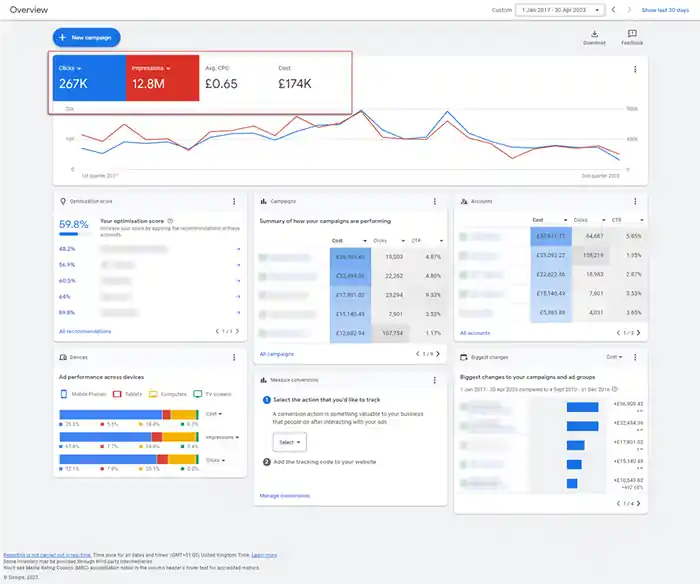Click the £15,140.49 campaign cost cell
700x584 pixels.
(x=350, y=314)
